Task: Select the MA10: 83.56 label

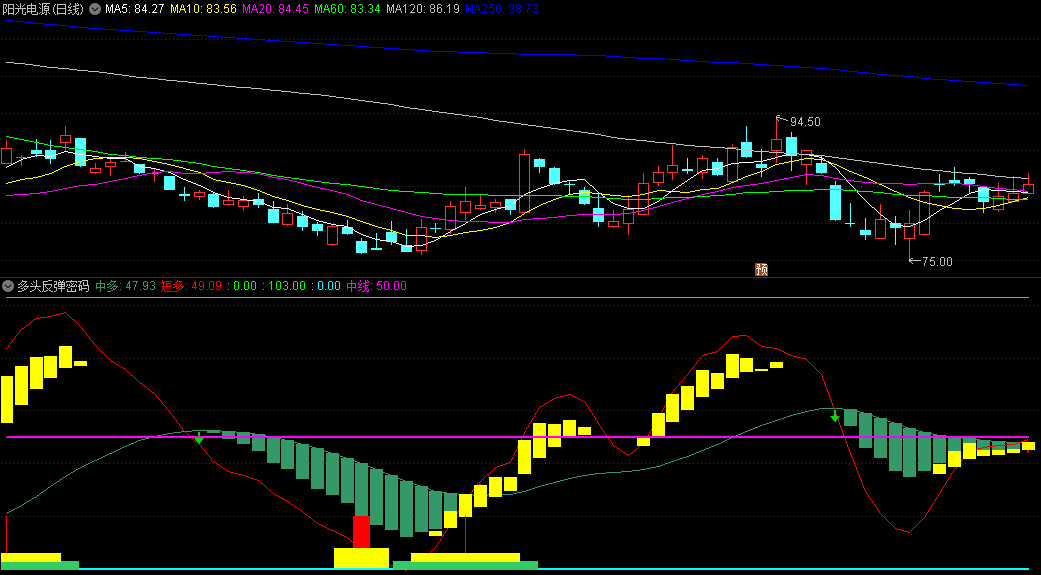Action: pyautogui.click(x=203, y=9)
